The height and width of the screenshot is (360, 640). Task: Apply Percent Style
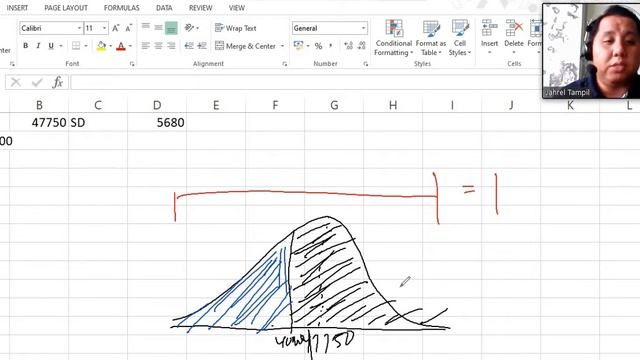pyautogui.click(x=318, y=46)
